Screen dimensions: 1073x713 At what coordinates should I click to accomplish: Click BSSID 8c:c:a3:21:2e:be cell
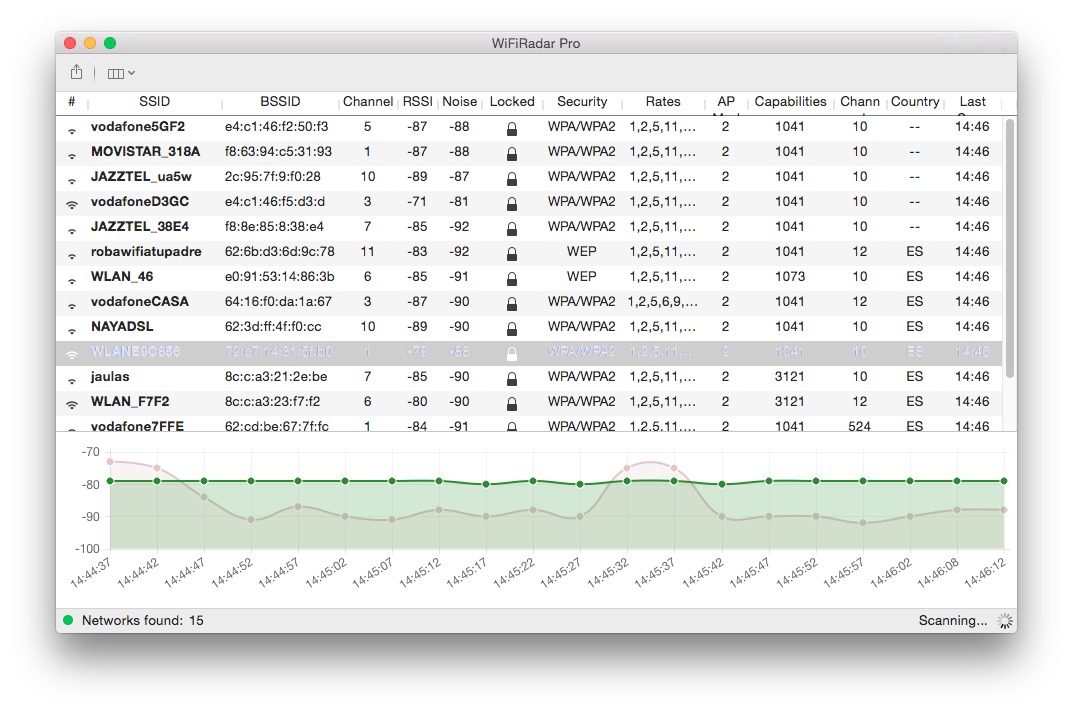(276, 376)
